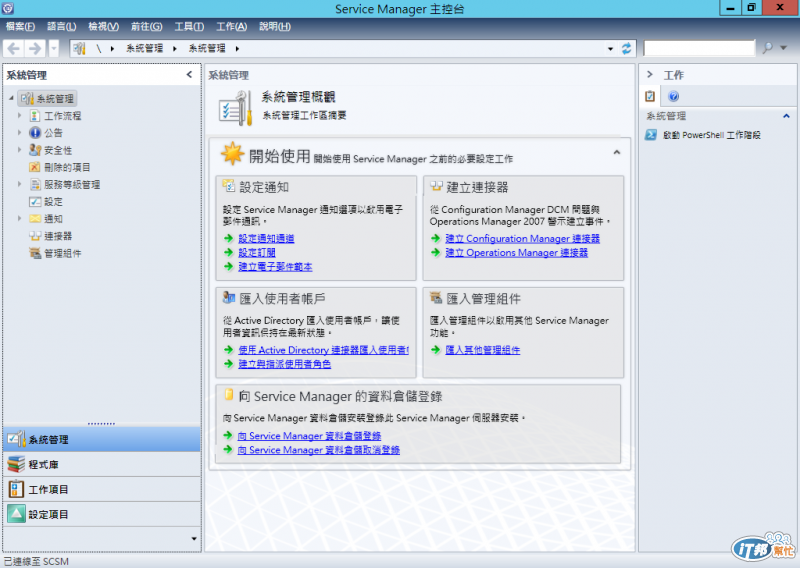Select 連接器 in the tree

(58, 236)
